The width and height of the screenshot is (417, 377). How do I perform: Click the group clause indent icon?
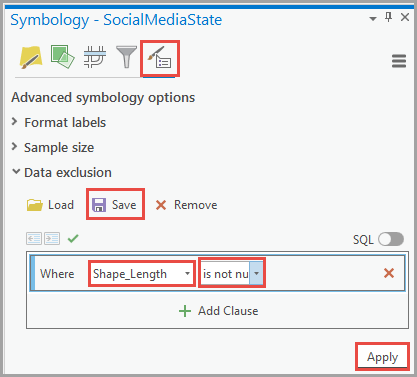[52, 239]
